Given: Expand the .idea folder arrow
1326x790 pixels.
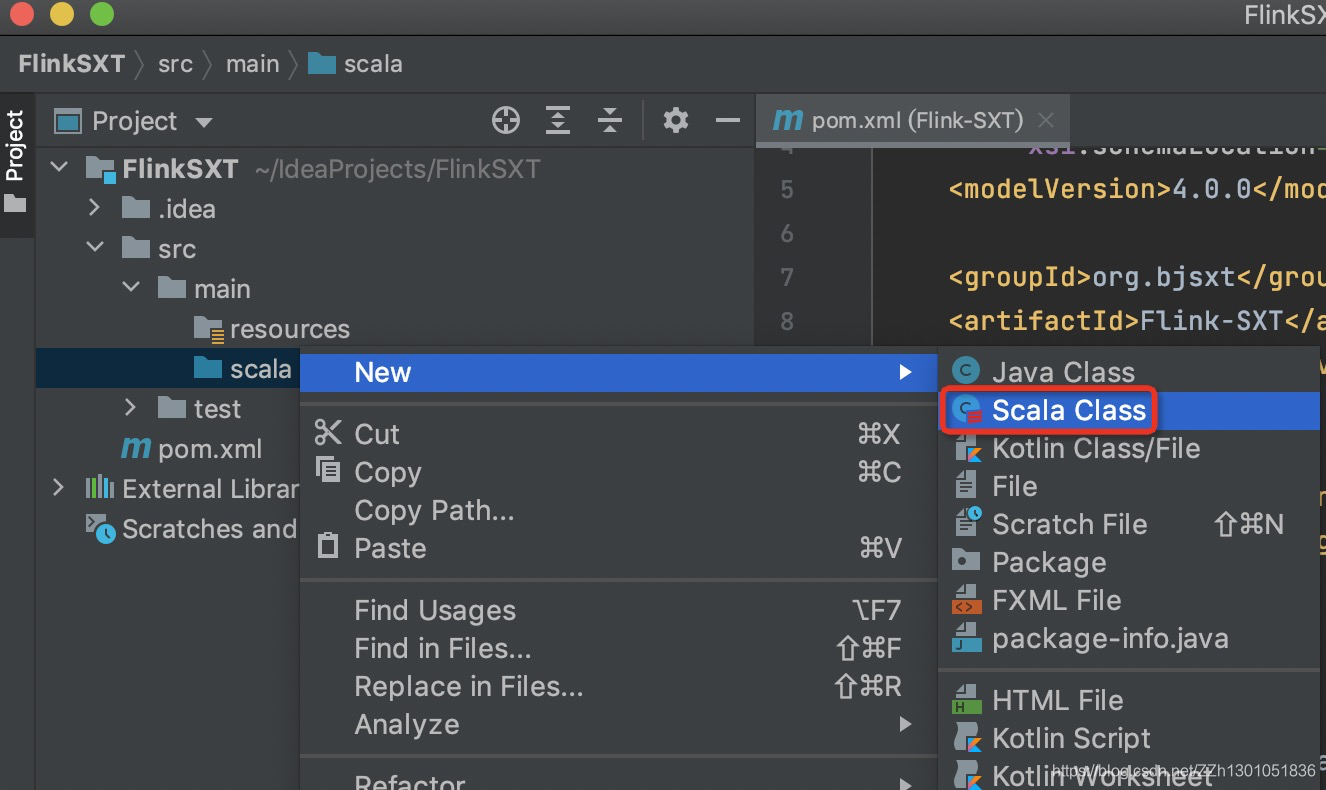Looking at the screenshot, I should coord(95,208).
